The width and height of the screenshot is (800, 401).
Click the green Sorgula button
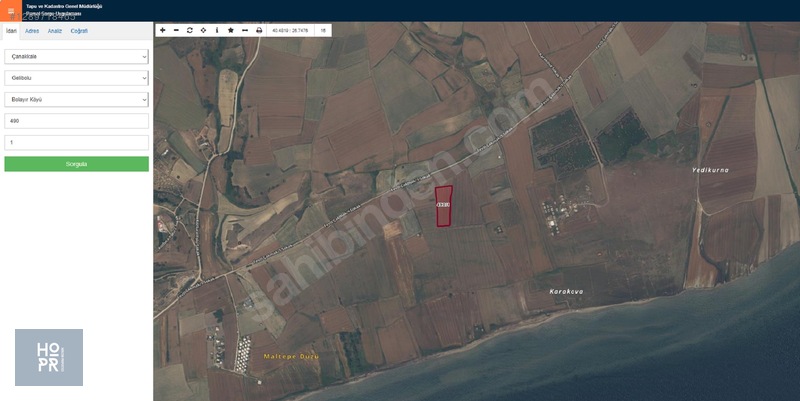[x=77, y=164]
